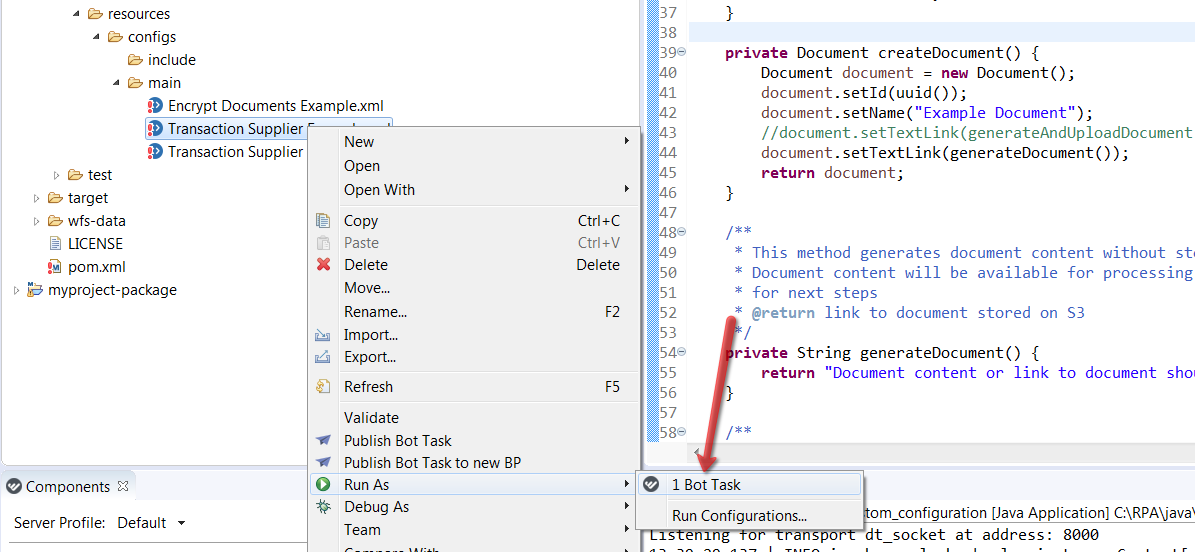Click the Copy menu icon

[323, 221]
